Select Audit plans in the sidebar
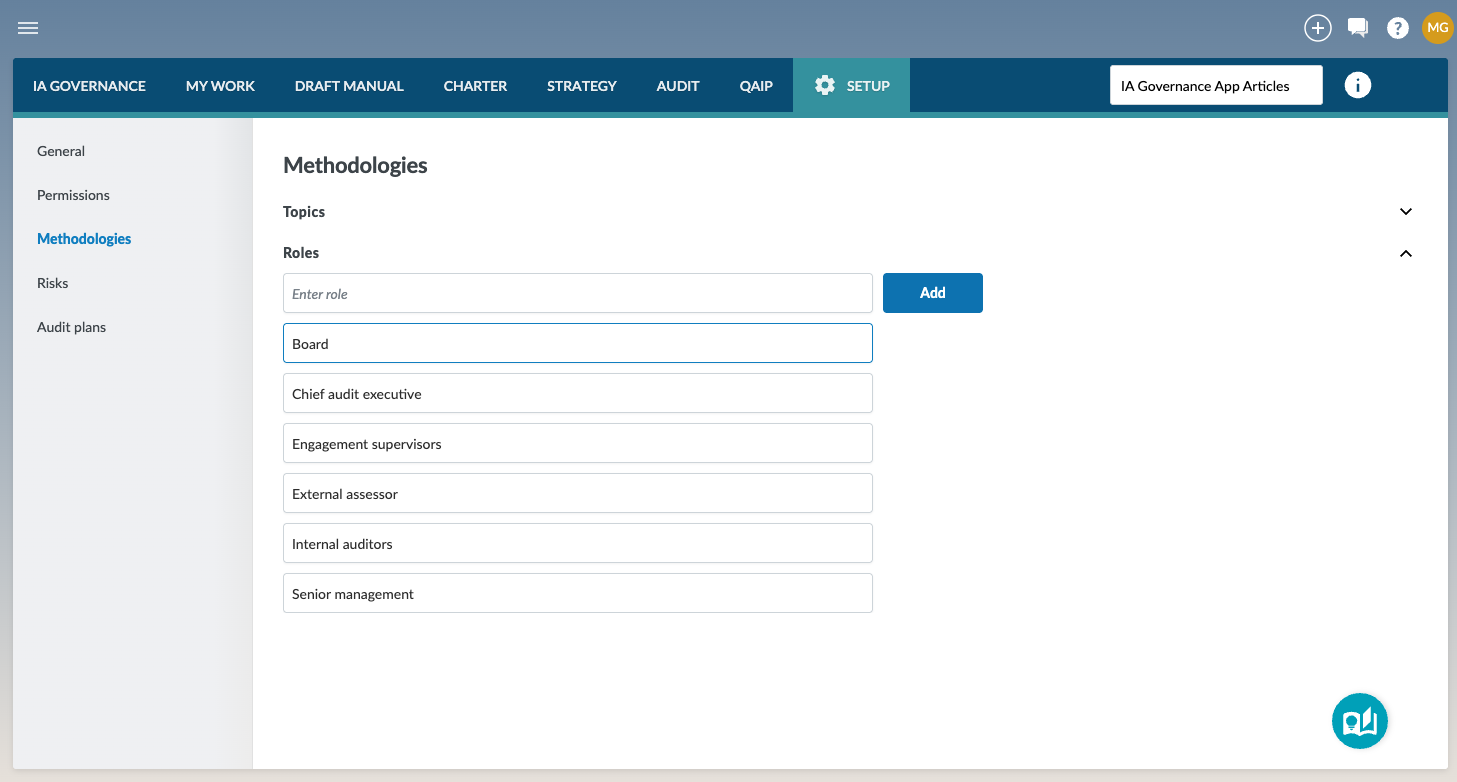 tap(71, 327)
